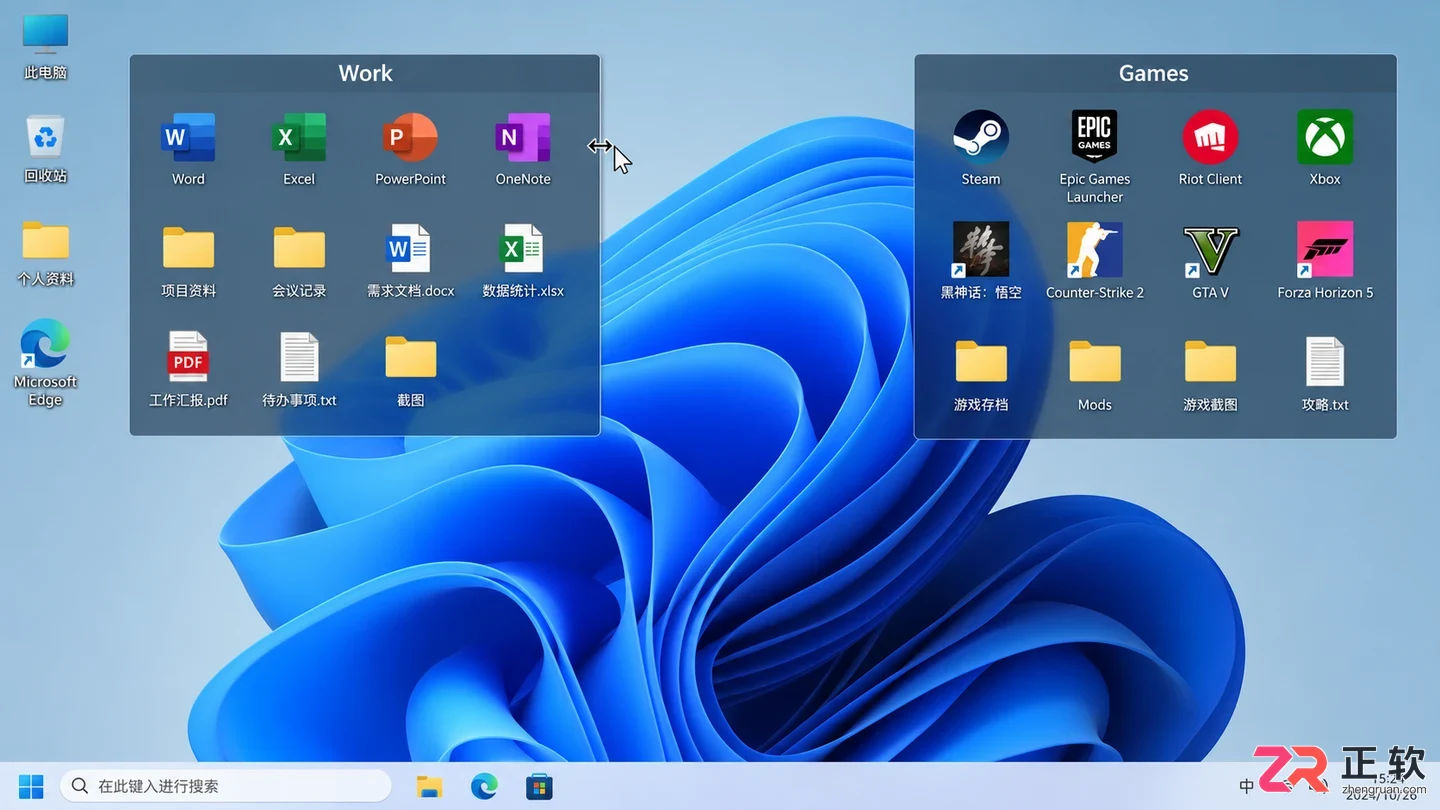Select the 游戏存档 folder

click(x=981, y=361)
